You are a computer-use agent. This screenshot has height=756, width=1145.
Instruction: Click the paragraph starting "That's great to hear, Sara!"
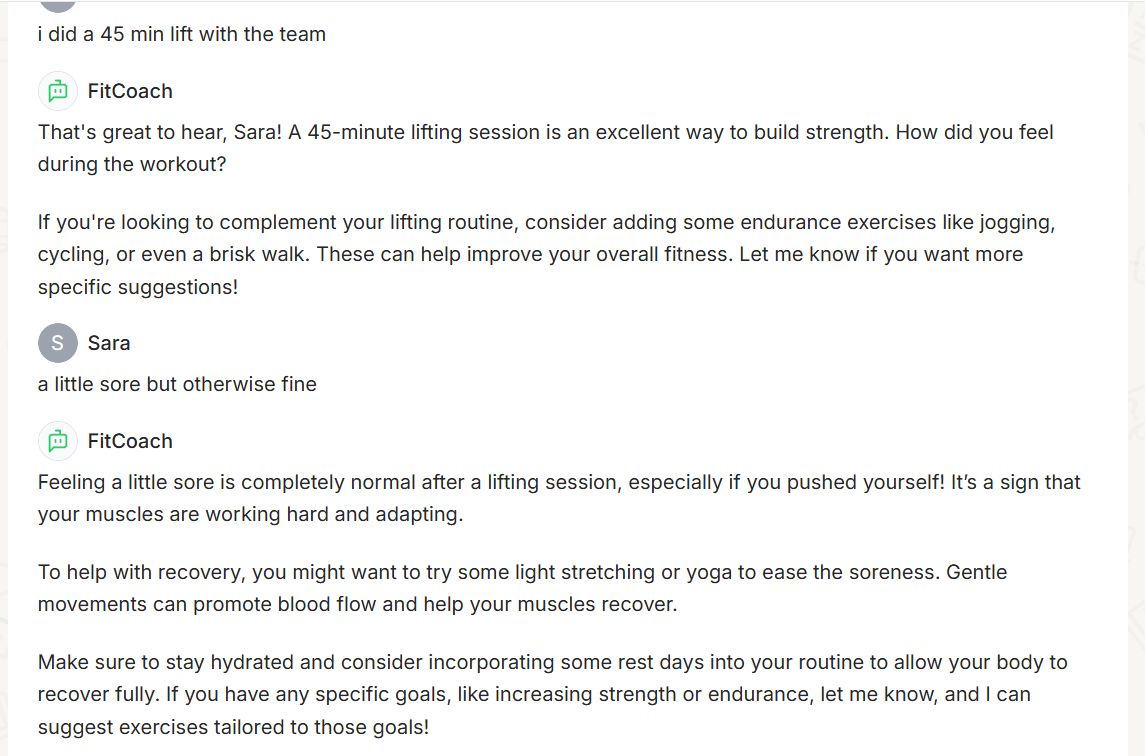pos(545,148)
